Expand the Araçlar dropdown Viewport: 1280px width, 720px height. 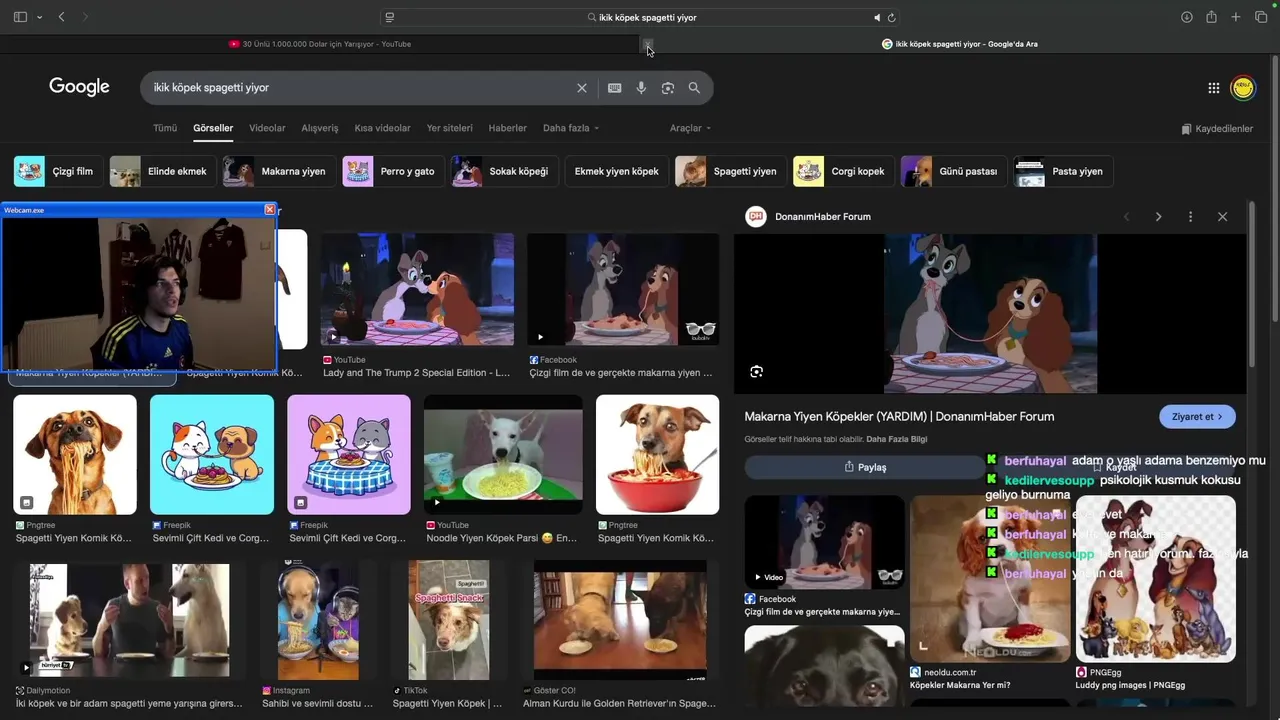coord(690,128)
